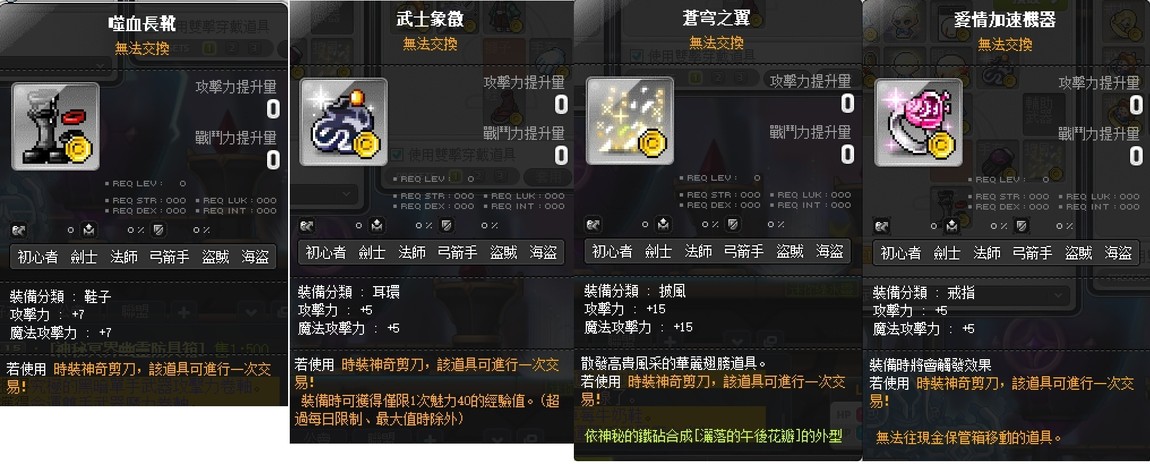This screenshot has width=1150, height=464.
Task: Click 海盜 class in 愛情加速機器 tooltip
Action: 1118,253
